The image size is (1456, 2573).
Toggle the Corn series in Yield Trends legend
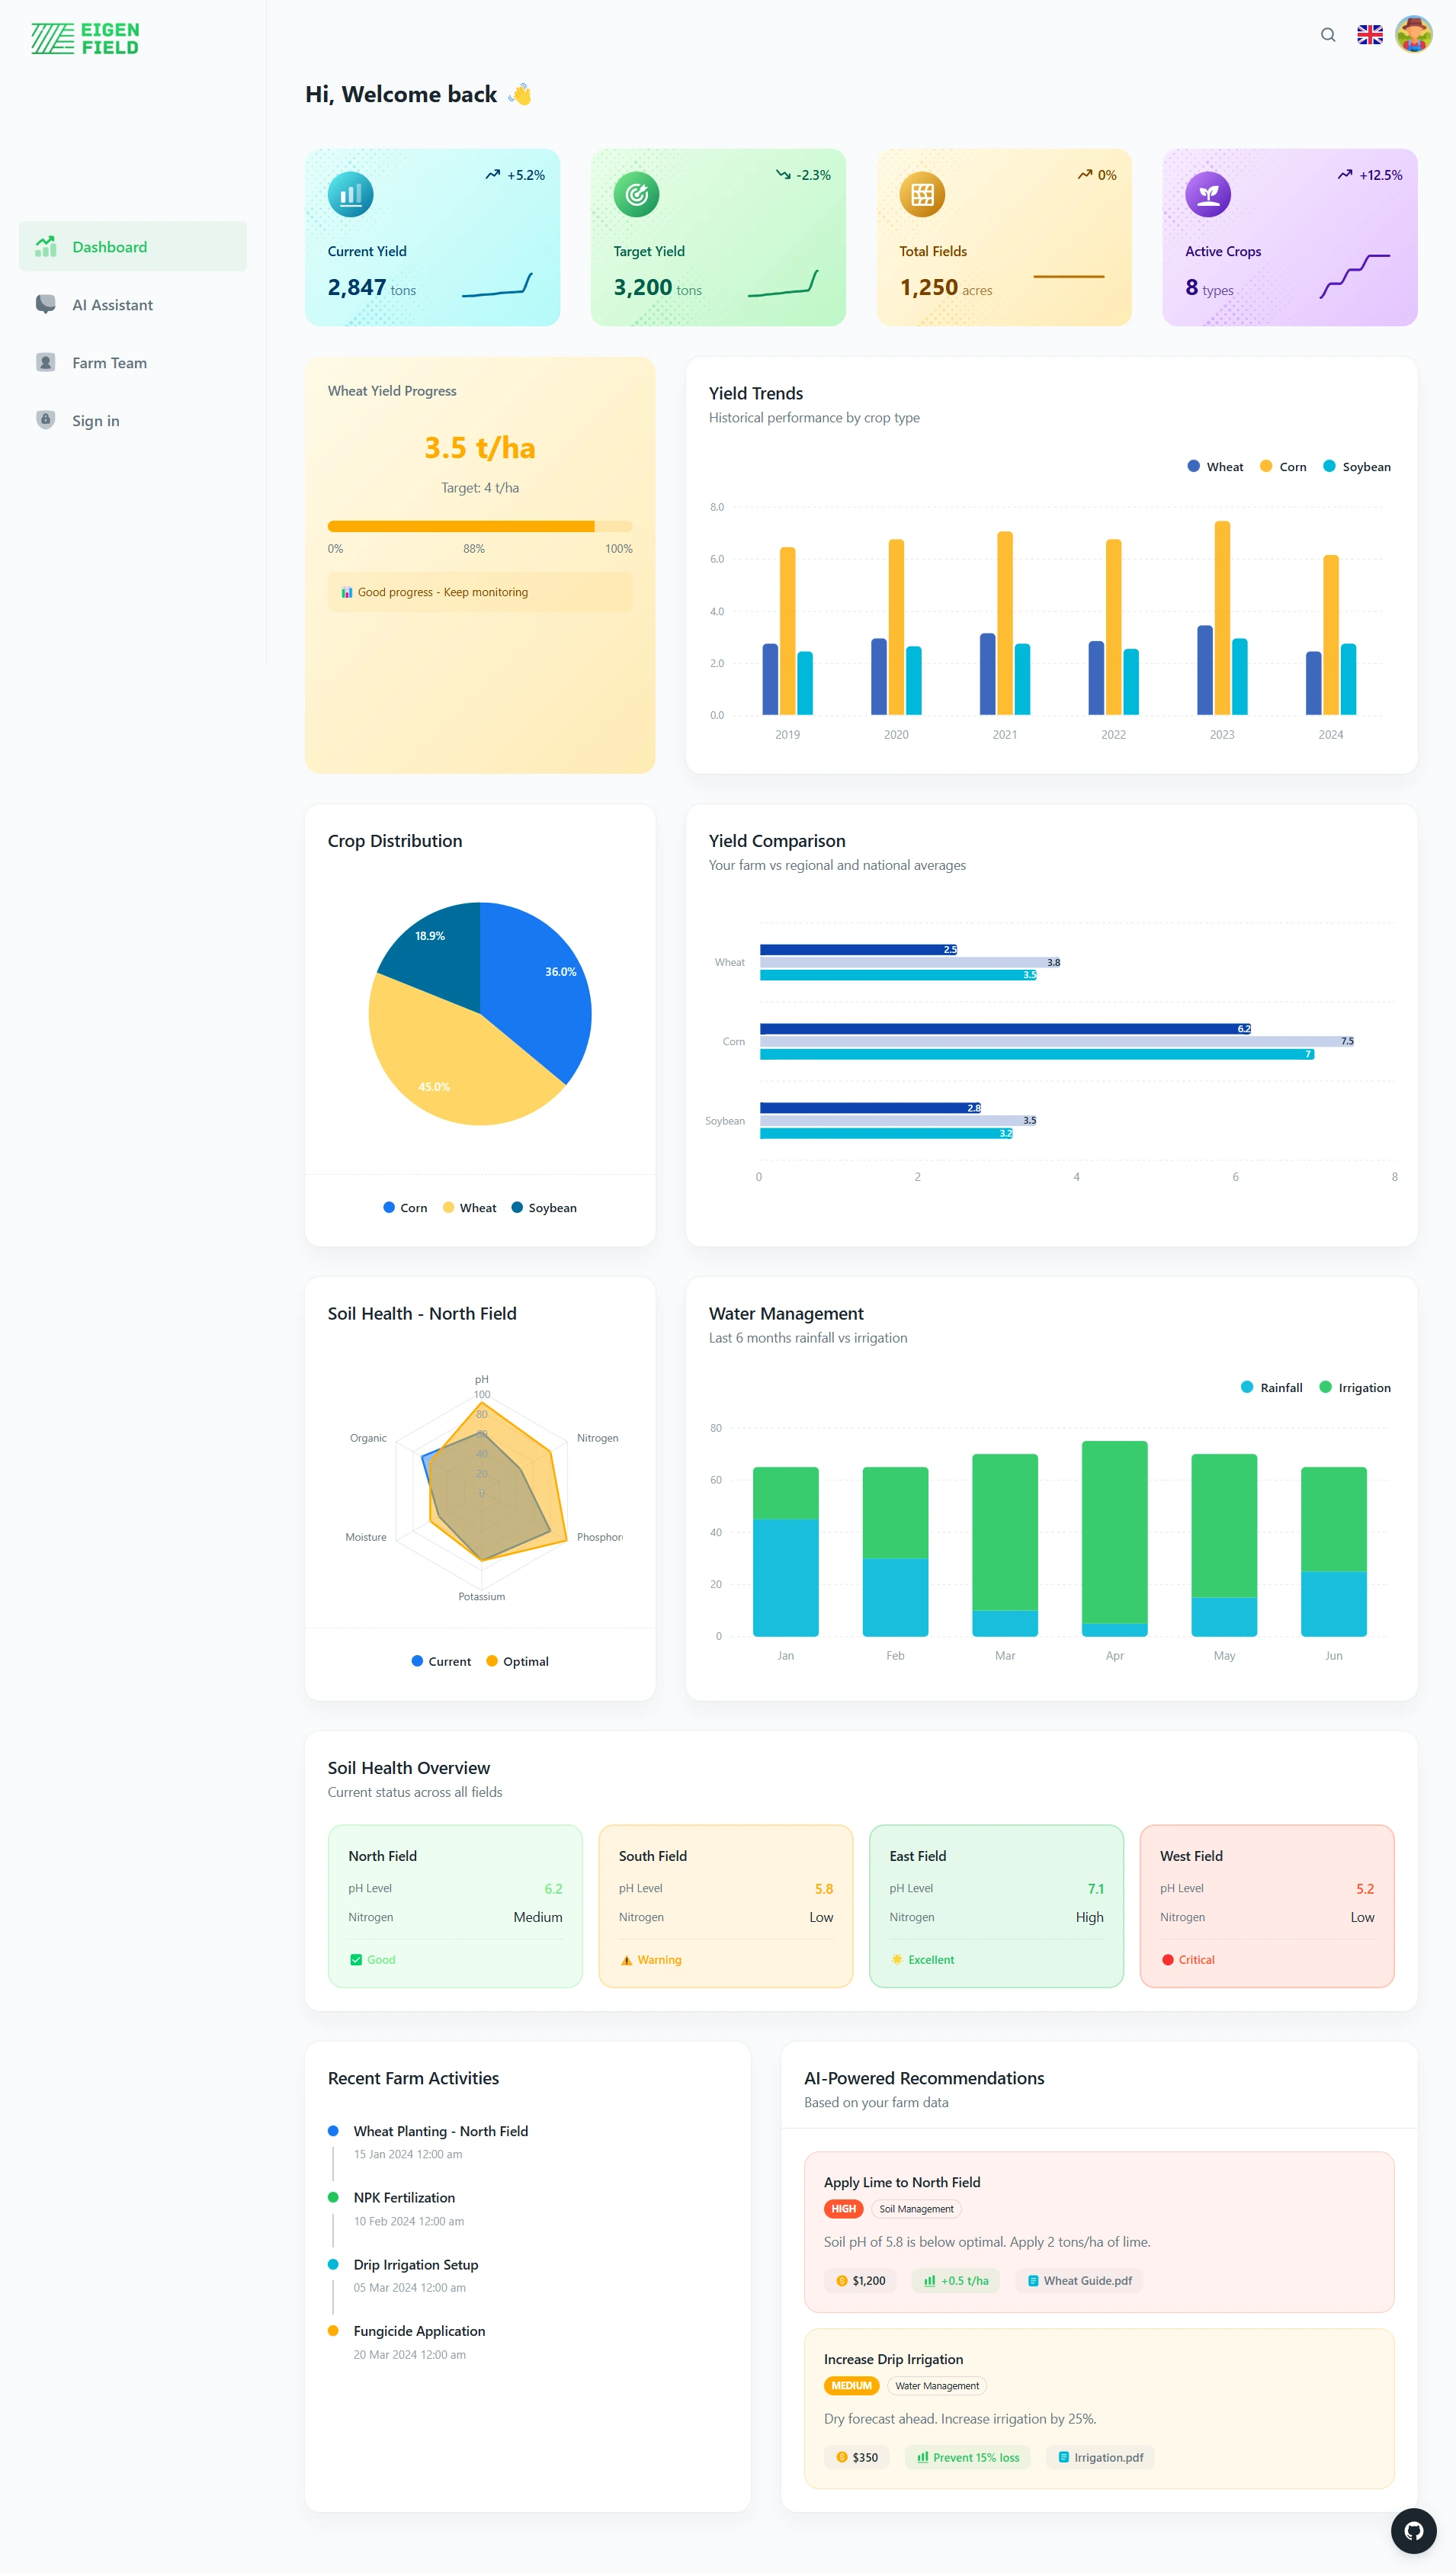click(1283, 466)
